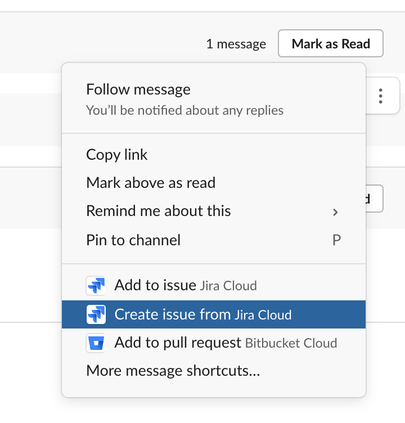Click the P shortcut hint for pinning
The height and width of the screenshot is (423, 405).
tap(336, 240)
